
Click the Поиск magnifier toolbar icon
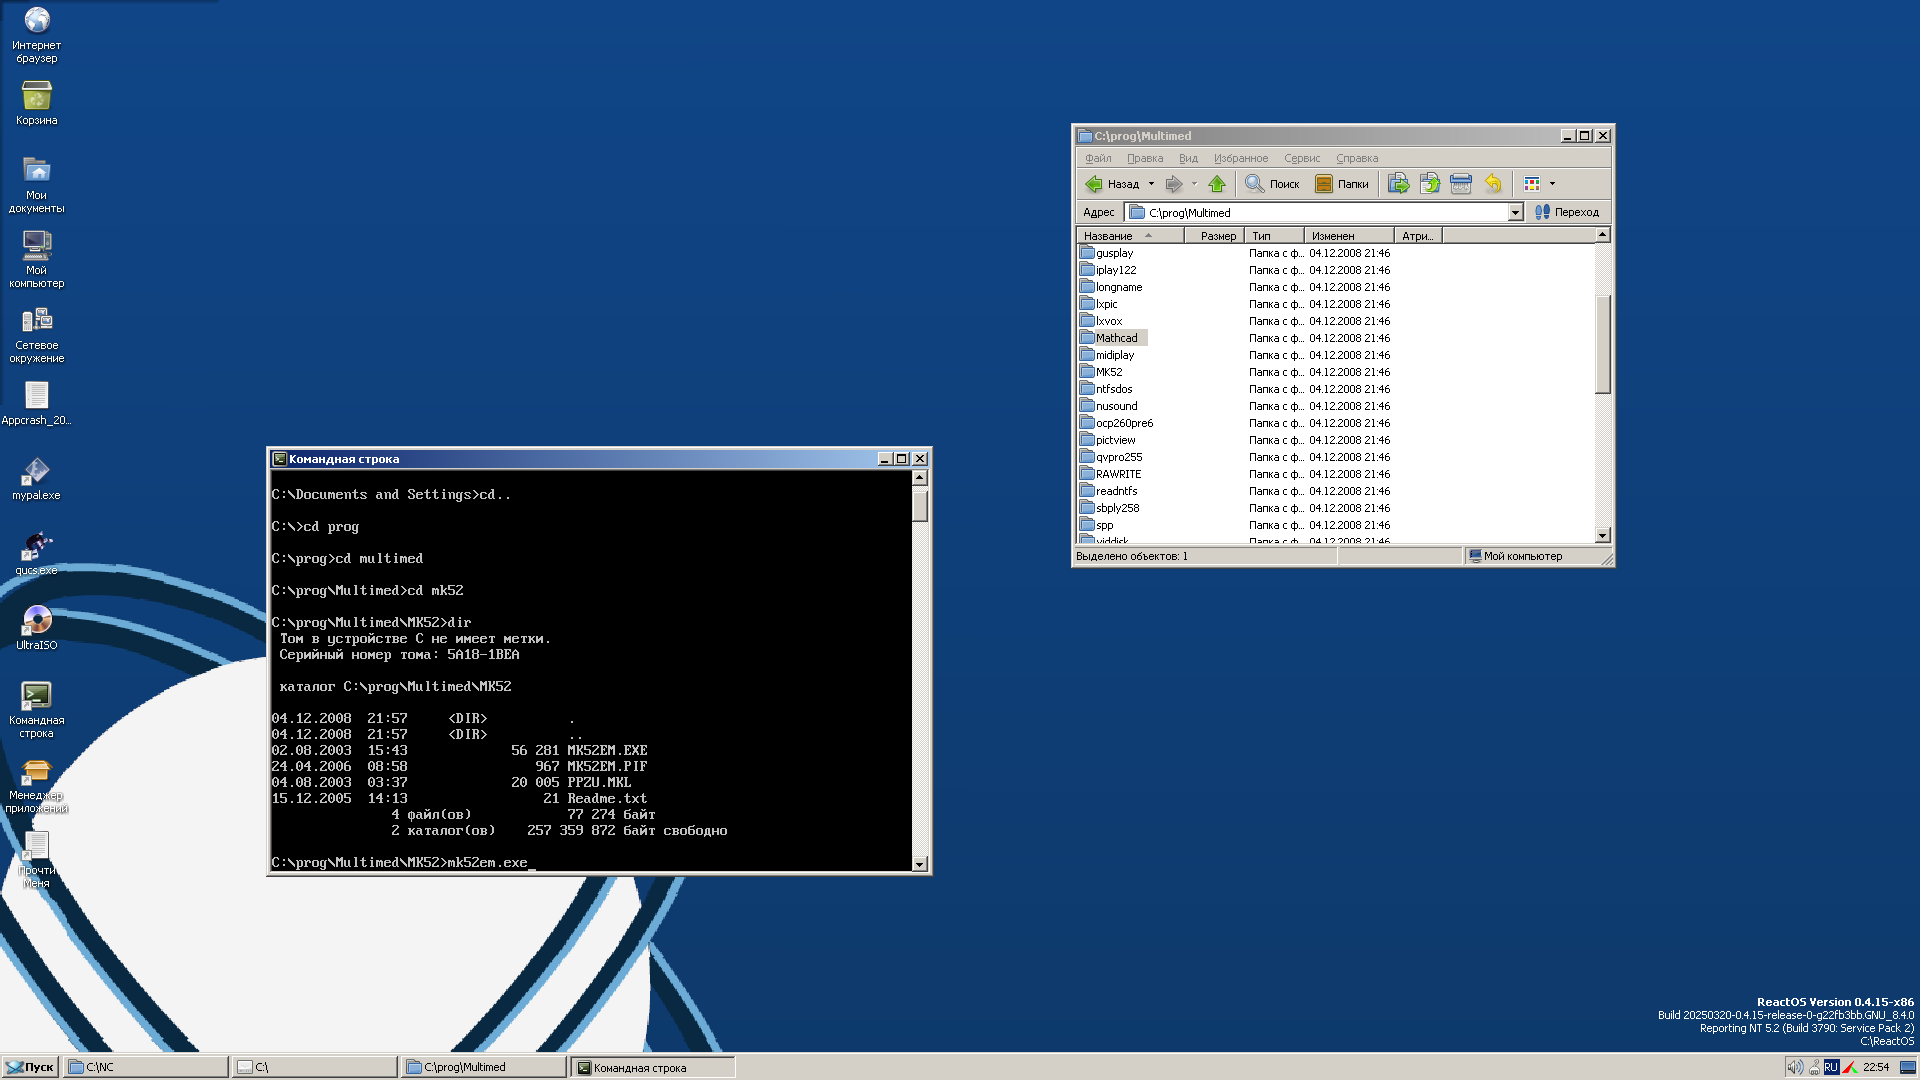point(1255,184)
